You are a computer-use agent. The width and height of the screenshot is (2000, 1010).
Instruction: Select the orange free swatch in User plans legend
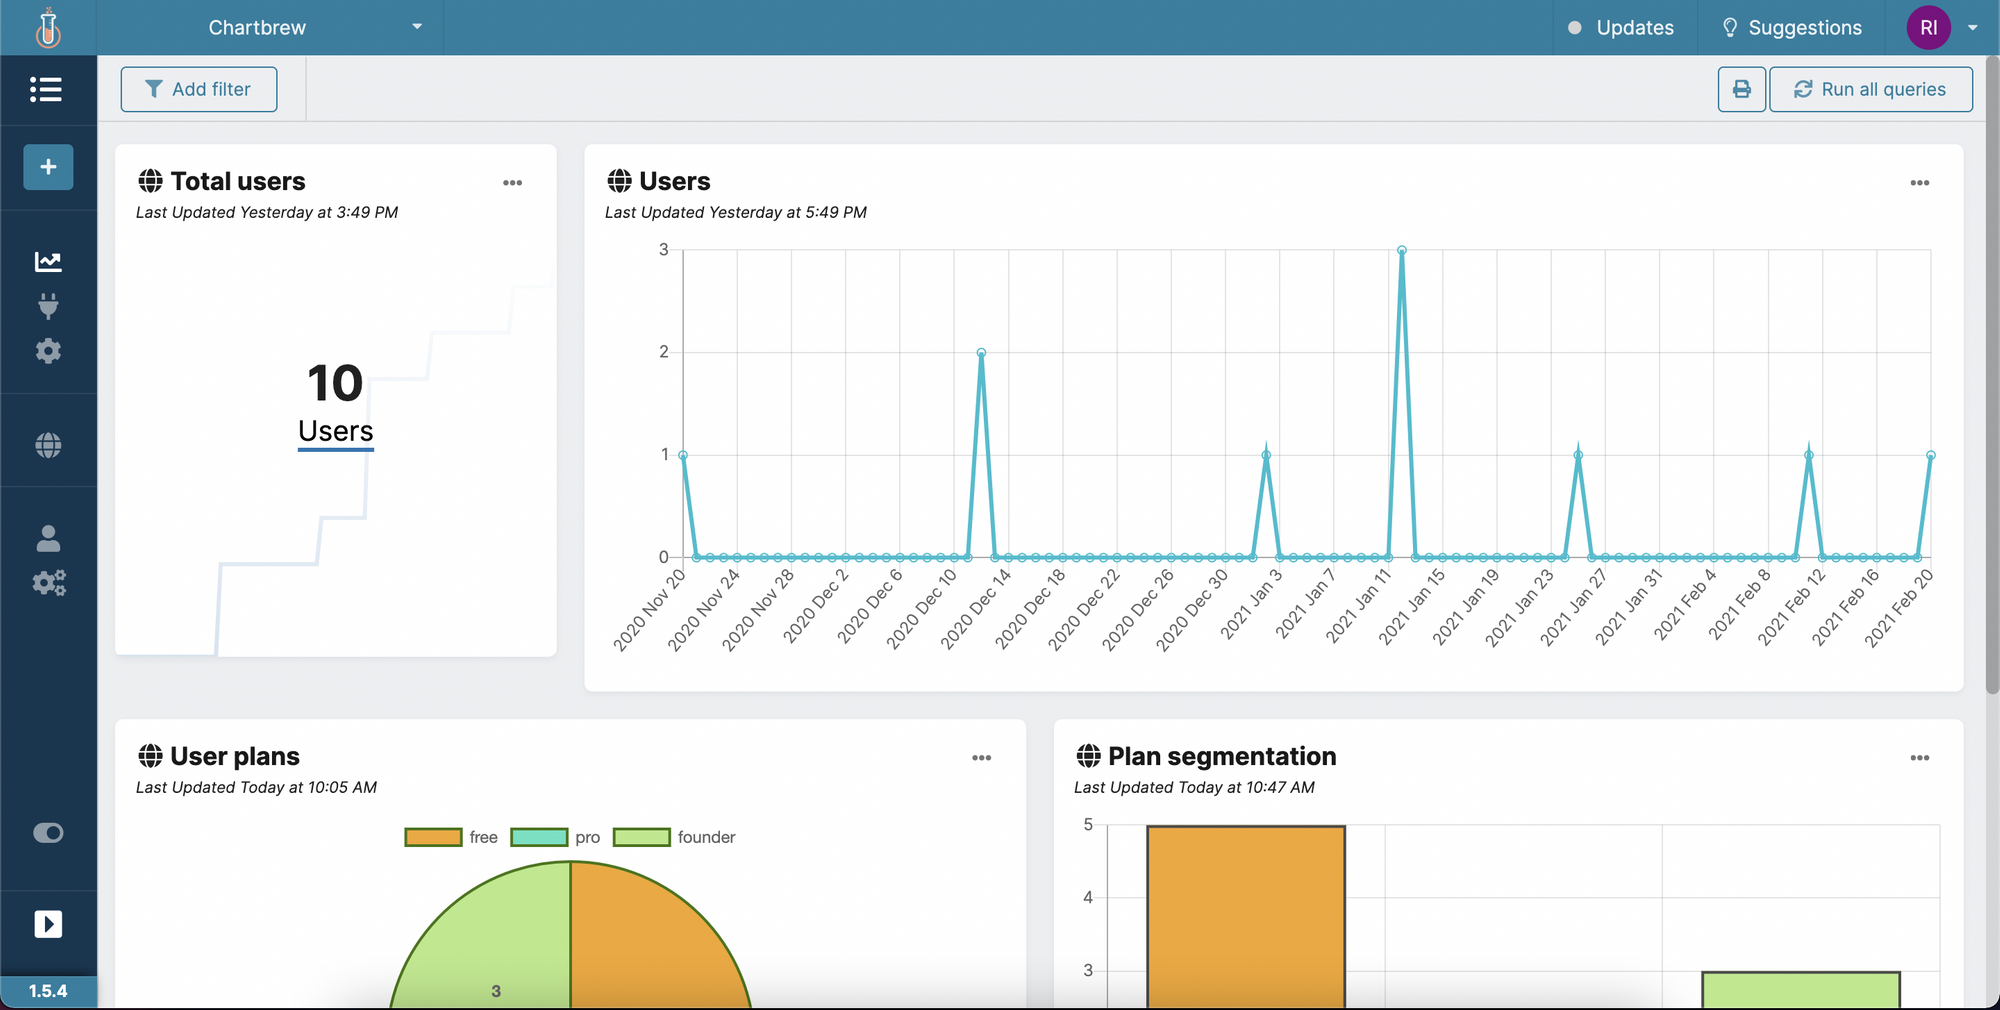433,837
